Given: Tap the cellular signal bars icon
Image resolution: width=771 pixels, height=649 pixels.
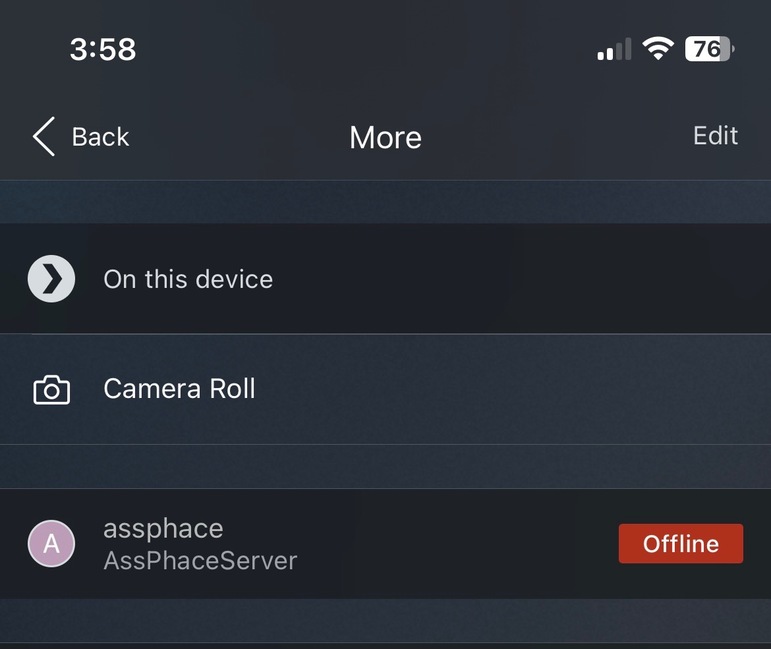Looking at the screenshot, I should (614, 49).
